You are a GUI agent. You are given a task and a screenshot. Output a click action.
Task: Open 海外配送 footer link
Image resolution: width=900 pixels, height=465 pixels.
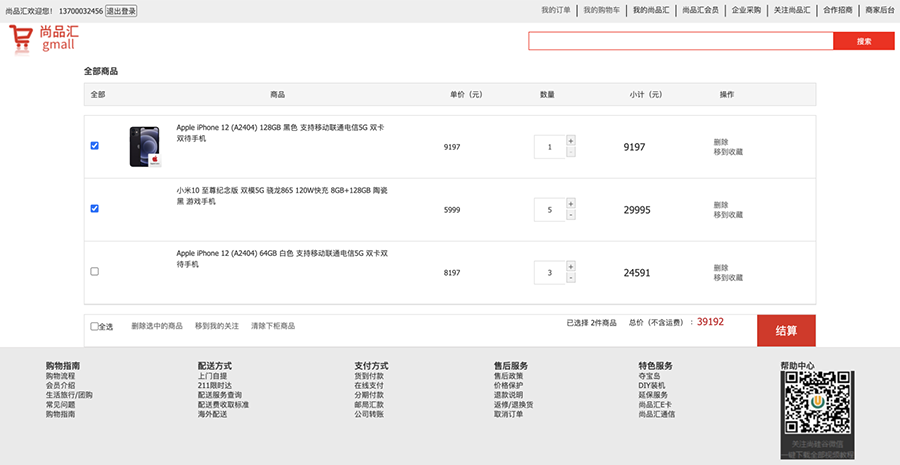coord(212,414)
